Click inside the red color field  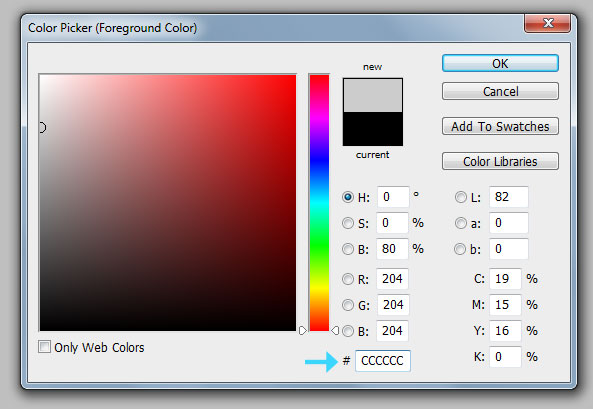click(x=168, y=203)
